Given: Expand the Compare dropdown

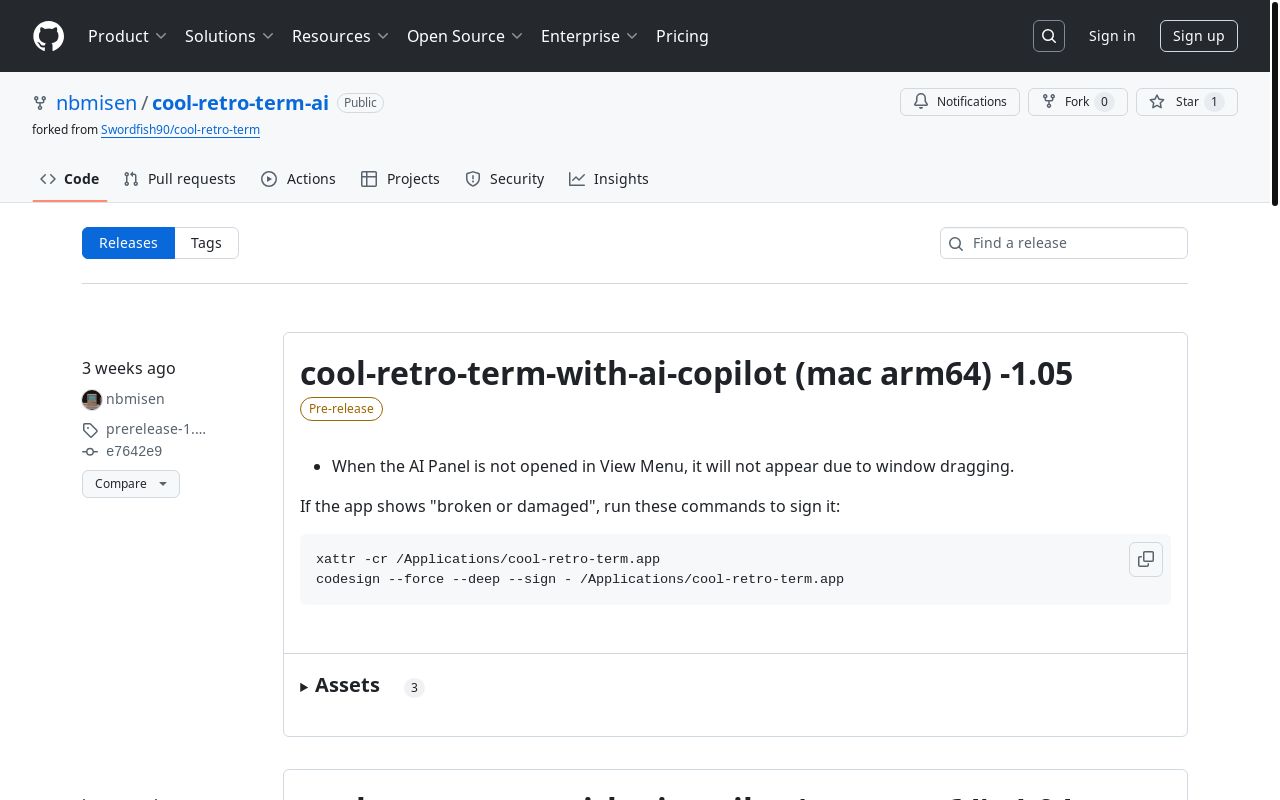Looking at the screenshot, I should pyautogui.click(x=131, y=483).
